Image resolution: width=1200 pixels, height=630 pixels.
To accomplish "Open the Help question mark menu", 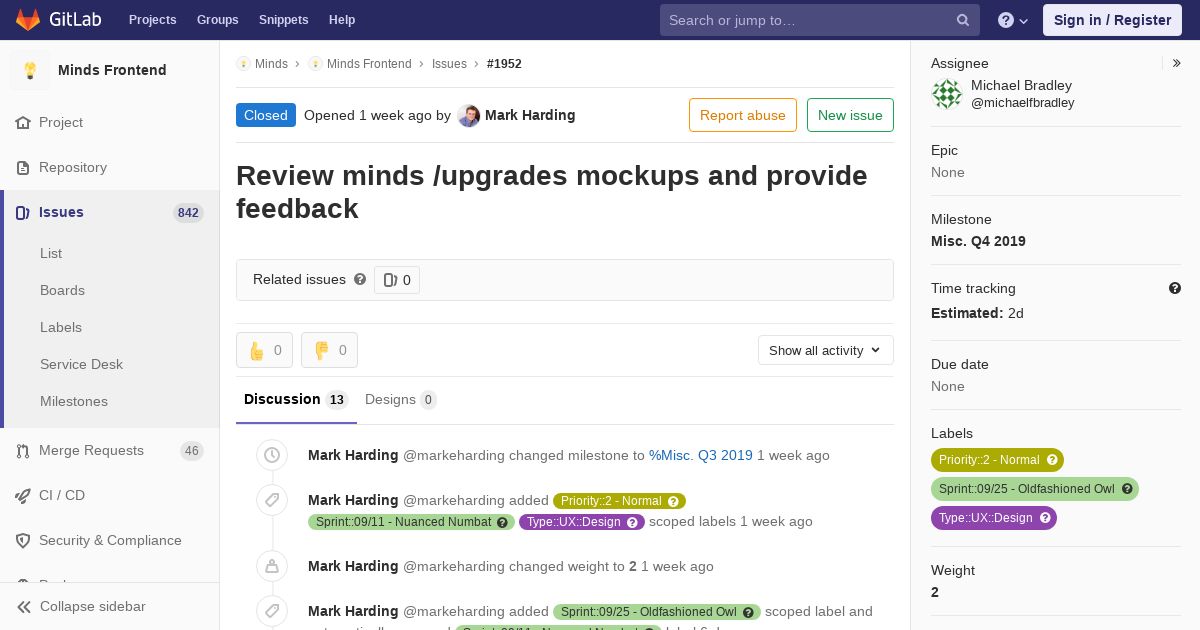I will click(1013, 20).
